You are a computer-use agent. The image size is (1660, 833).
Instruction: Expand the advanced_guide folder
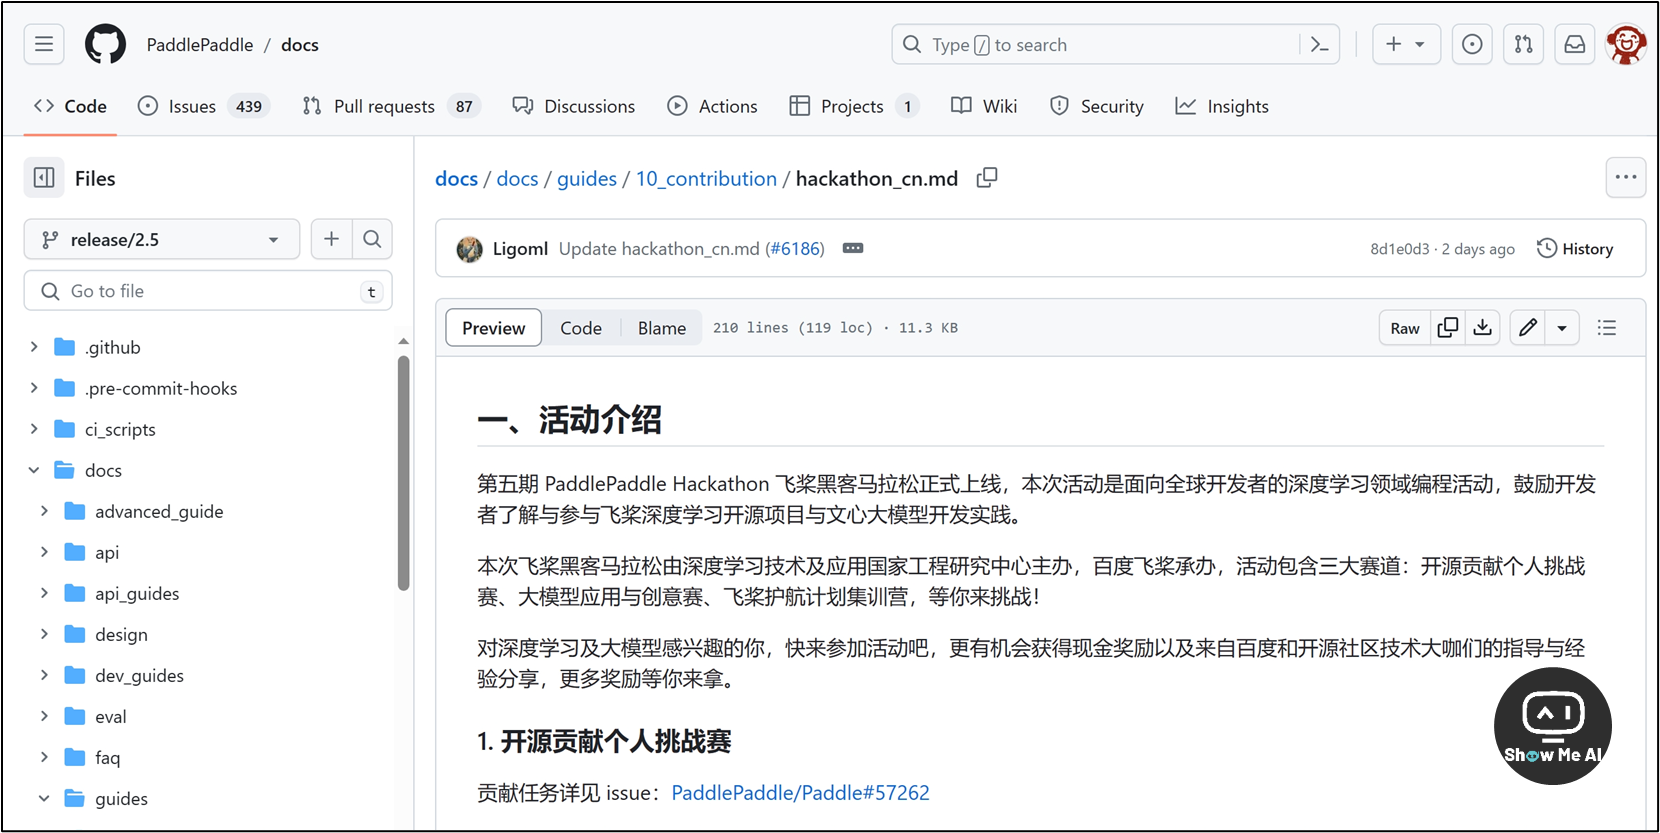tap(44, 511)
